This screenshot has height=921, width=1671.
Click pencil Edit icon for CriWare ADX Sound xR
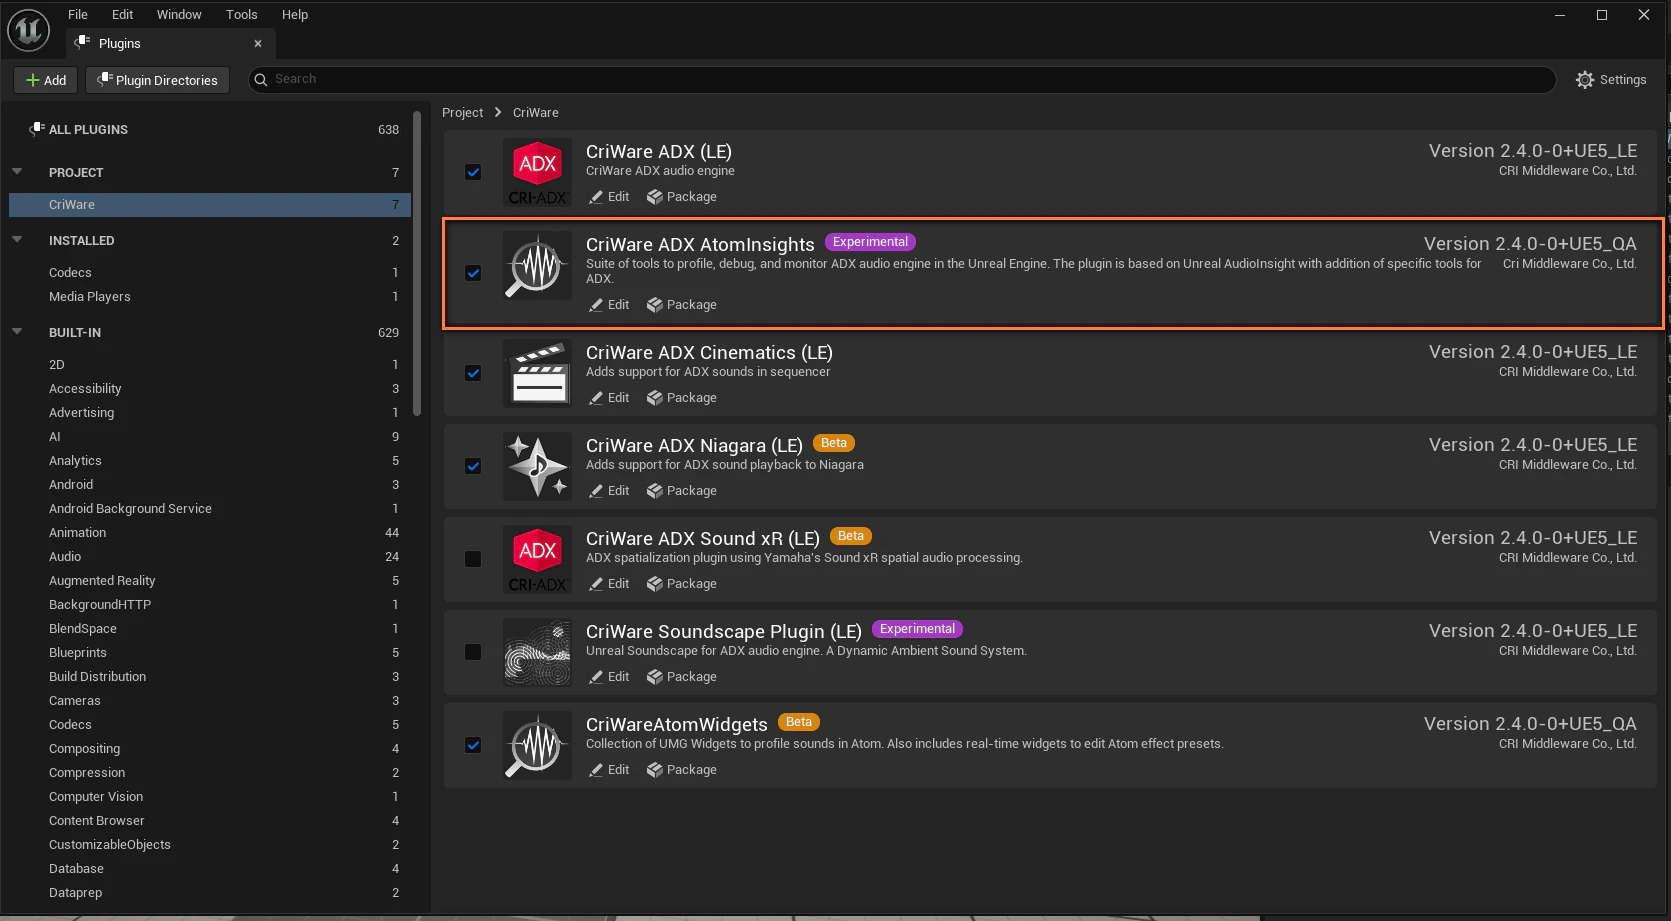pyautogui.click(x=596, y=584)
